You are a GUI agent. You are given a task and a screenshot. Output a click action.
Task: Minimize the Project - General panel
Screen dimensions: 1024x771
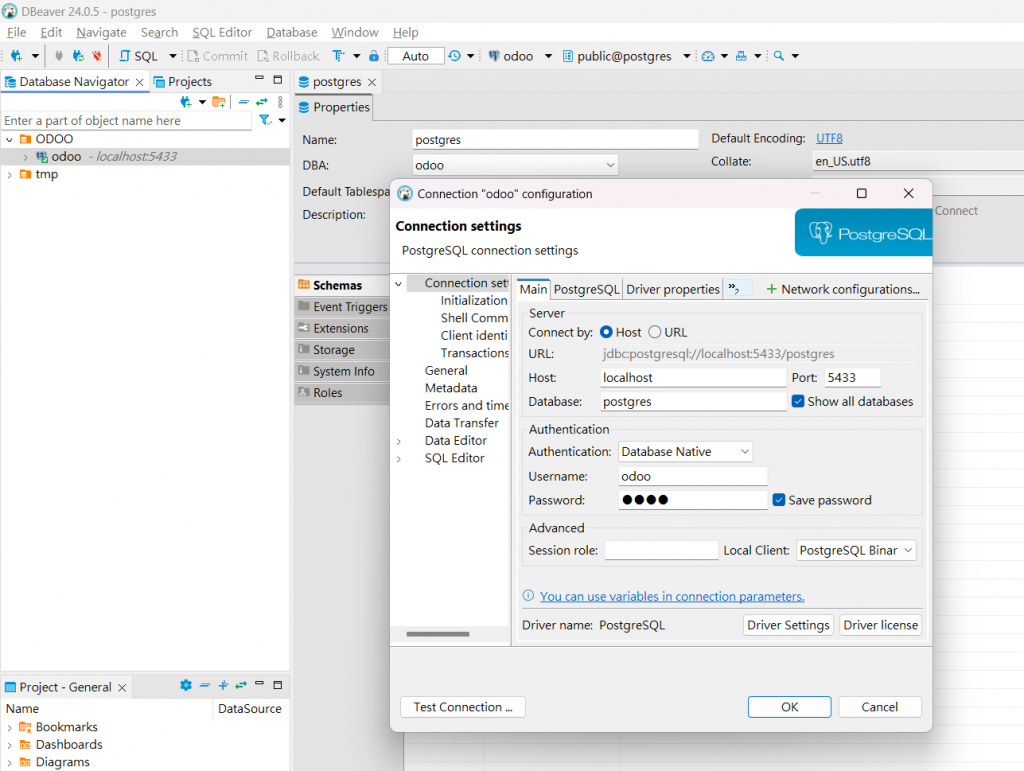pos(259,684)
